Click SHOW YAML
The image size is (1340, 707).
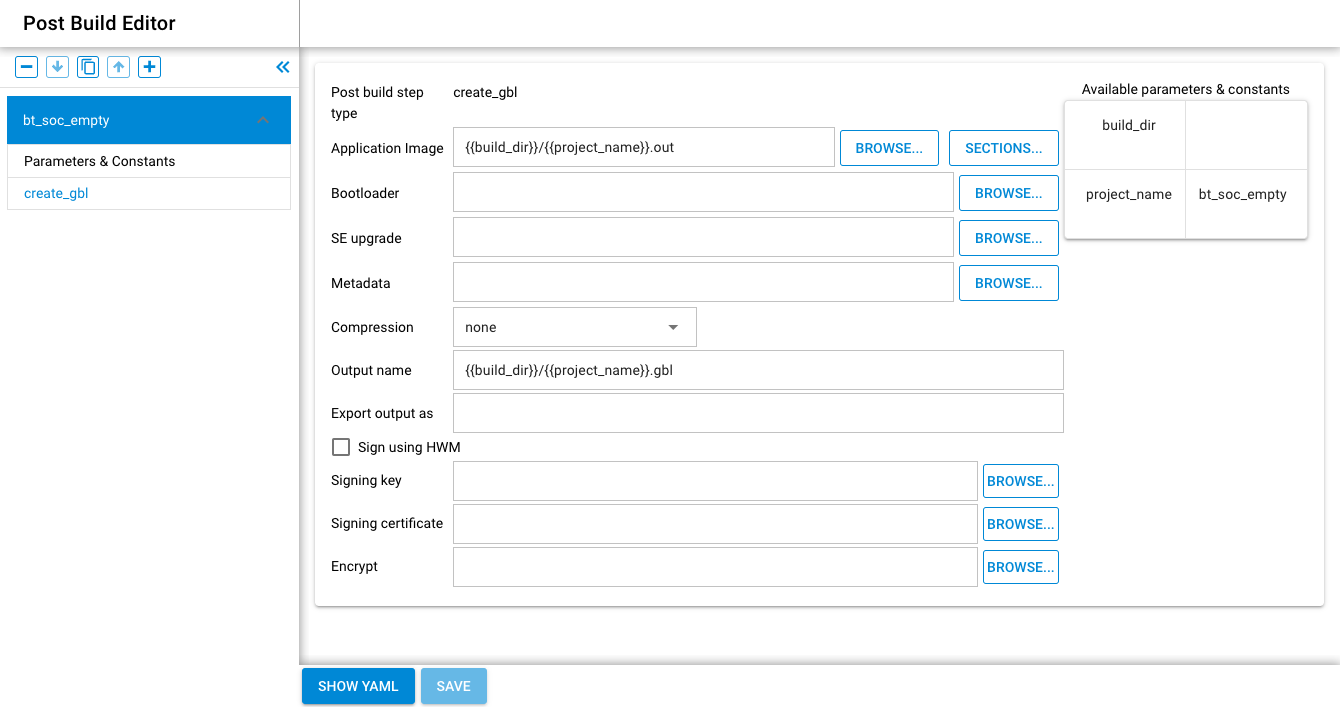[x=358, y=686]
